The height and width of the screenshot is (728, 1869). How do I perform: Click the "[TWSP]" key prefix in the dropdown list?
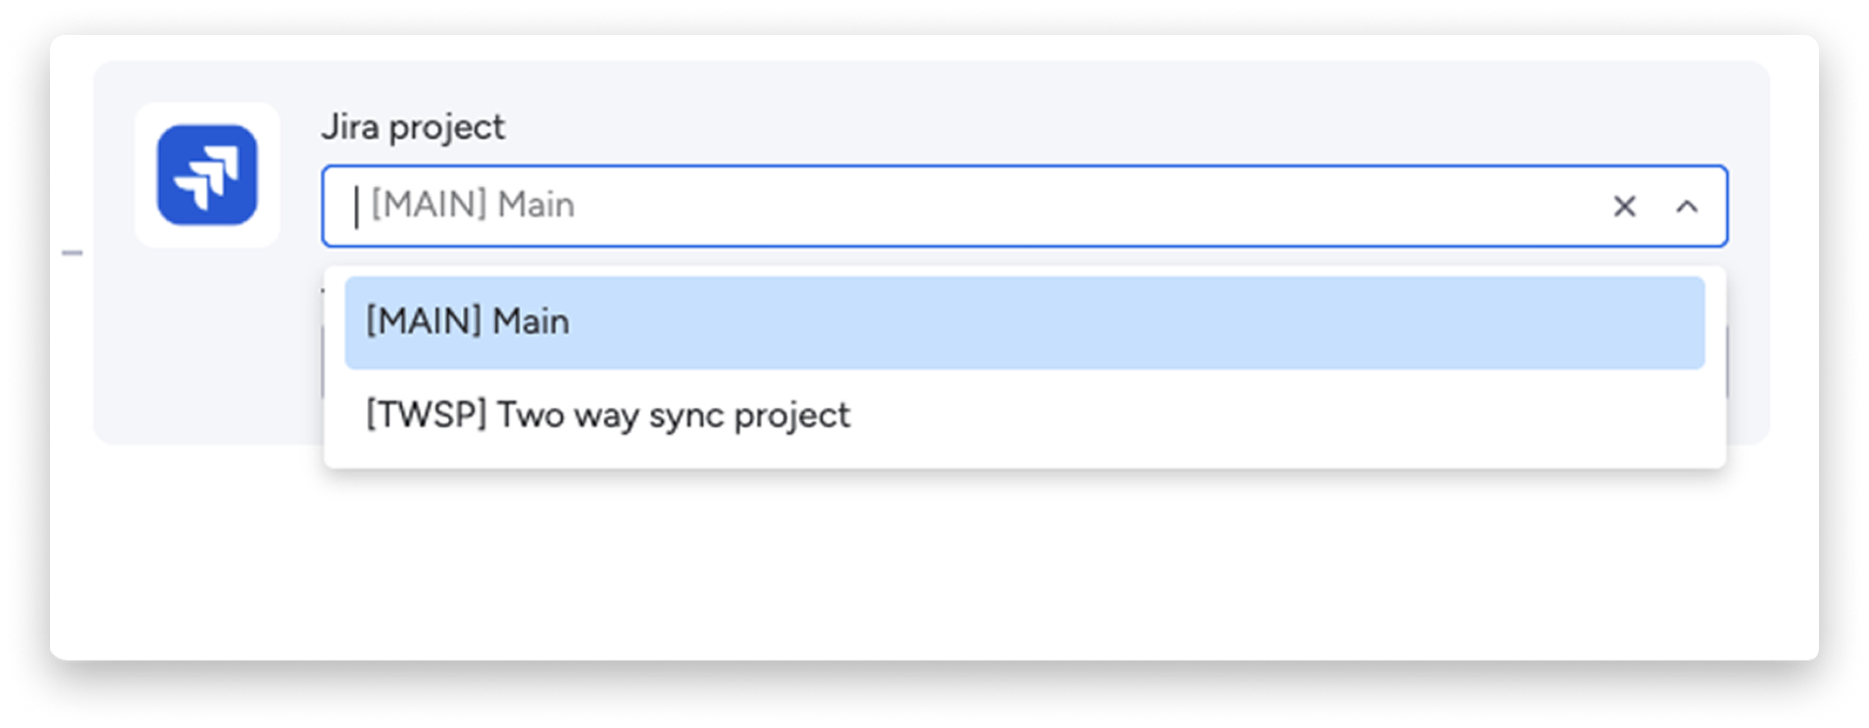click(426, 415)
